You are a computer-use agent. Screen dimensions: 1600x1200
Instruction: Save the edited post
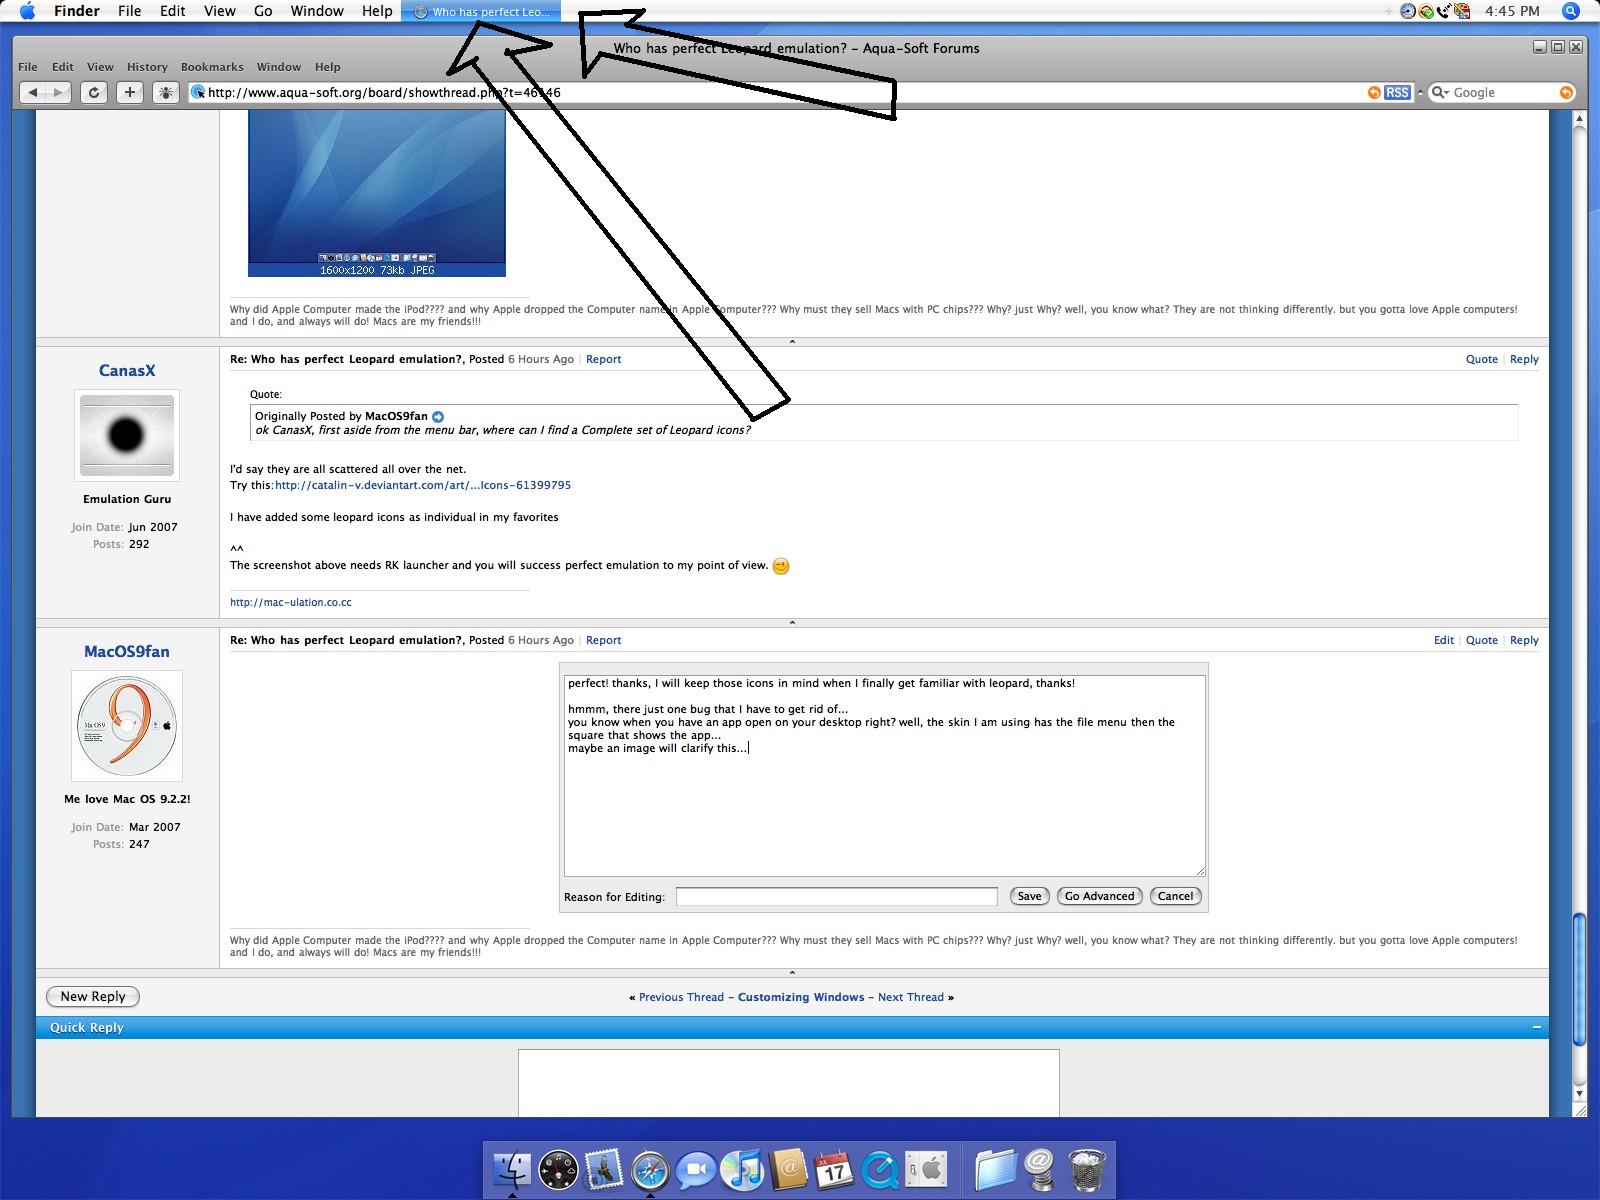point(1029,896)
